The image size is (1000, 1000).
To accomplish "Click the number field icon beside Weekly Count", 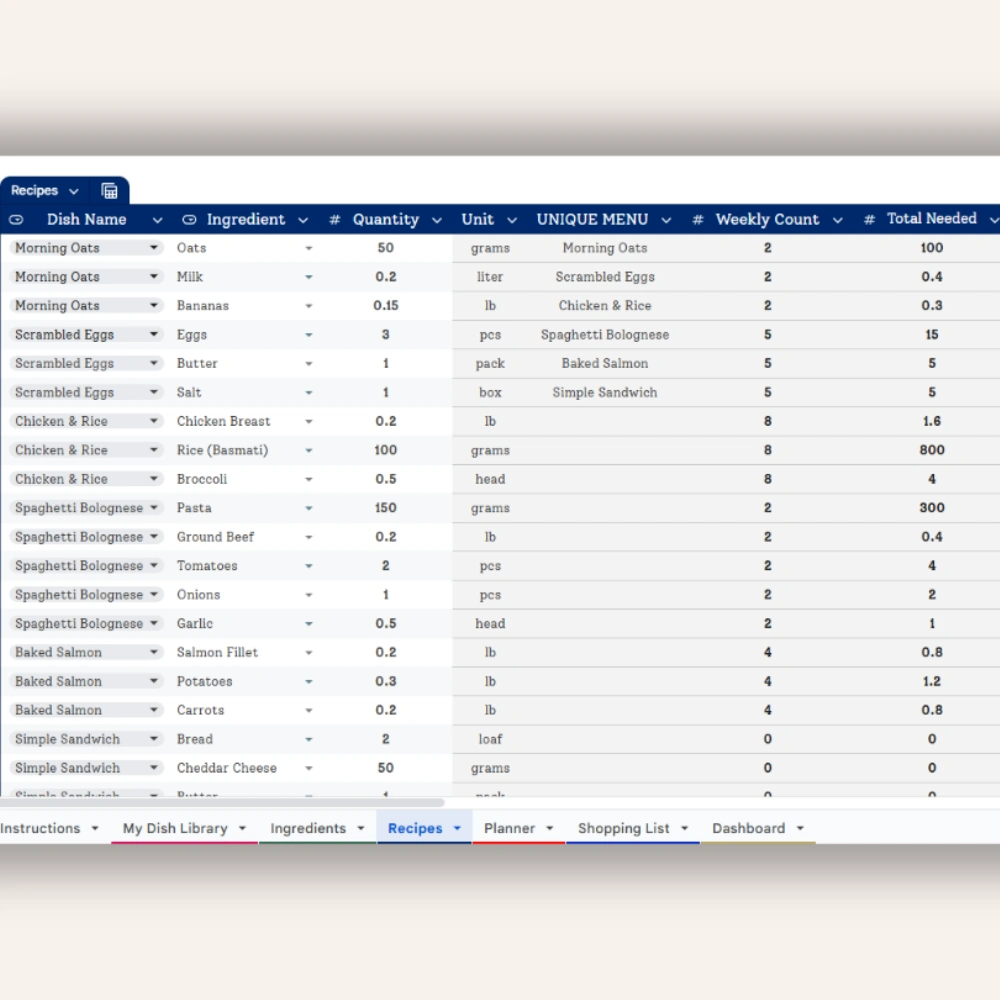I will (x=697, y=219).
